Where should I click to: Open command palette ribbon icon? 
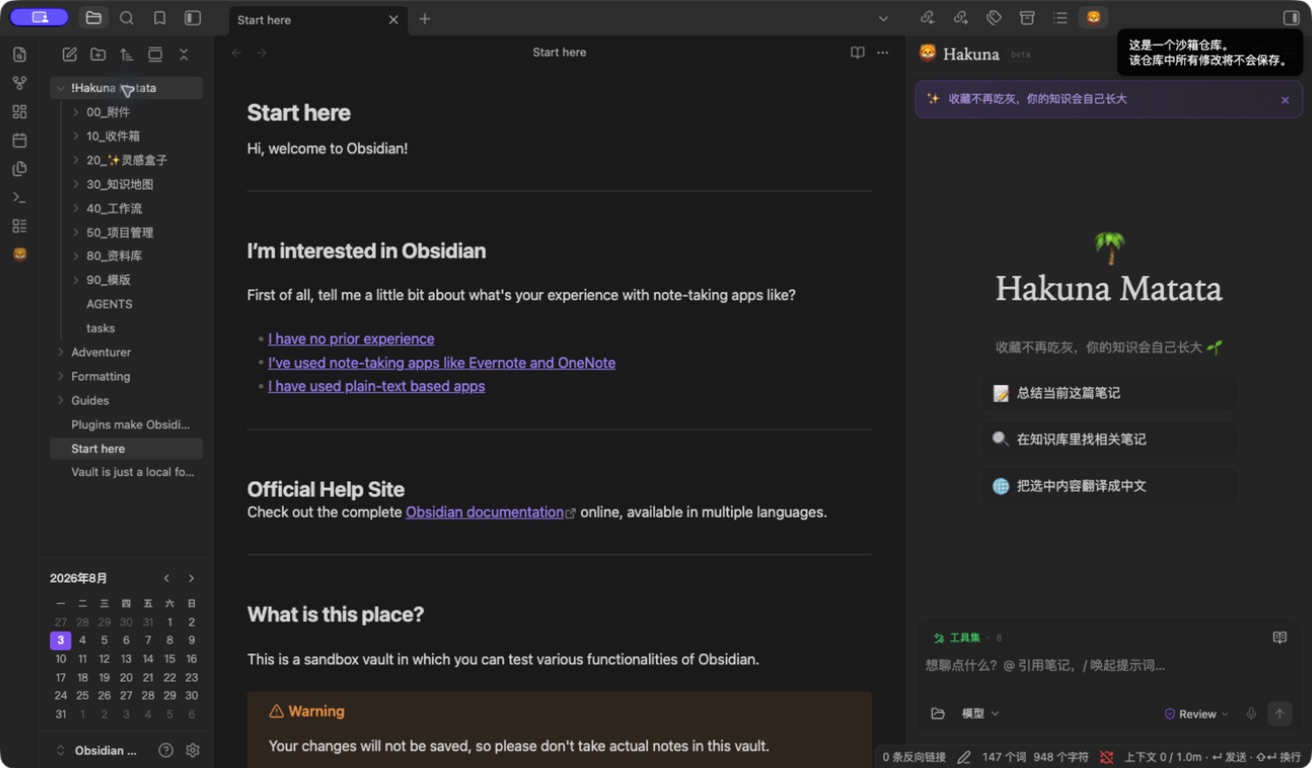point(19,197)
